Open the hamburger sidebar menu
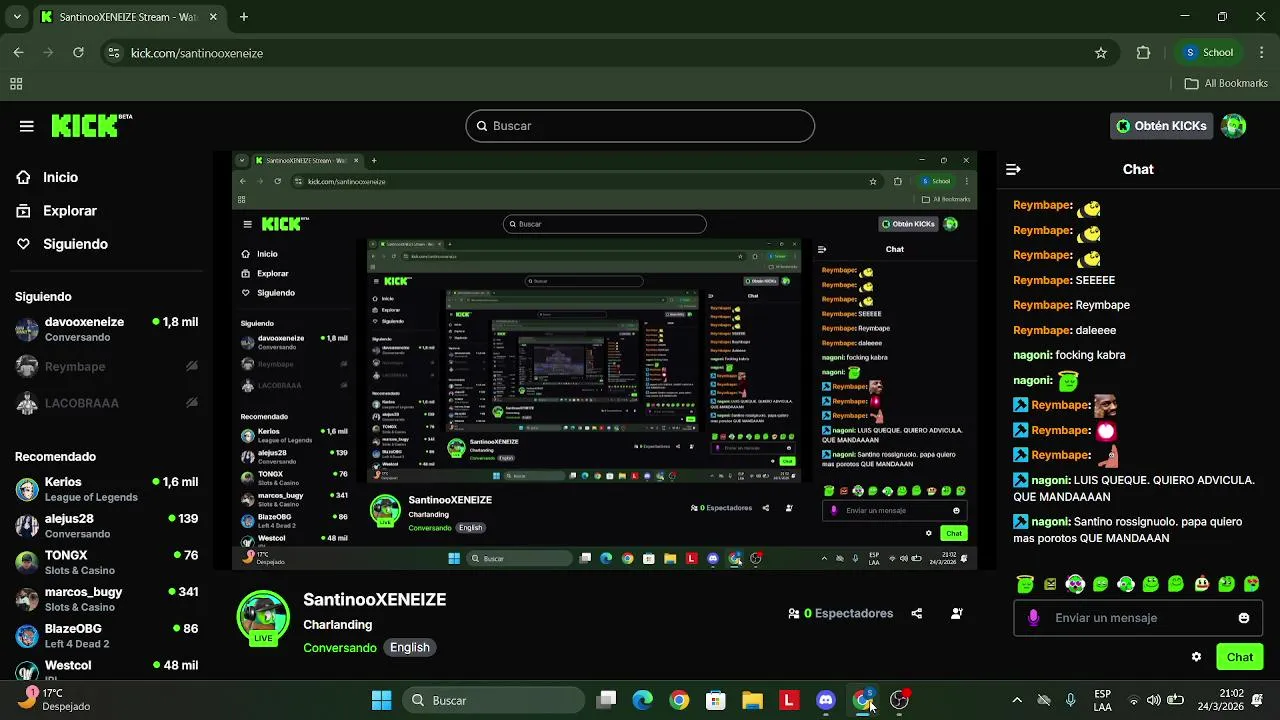Viewport: 1280px width, 720px height. (27, 126)
